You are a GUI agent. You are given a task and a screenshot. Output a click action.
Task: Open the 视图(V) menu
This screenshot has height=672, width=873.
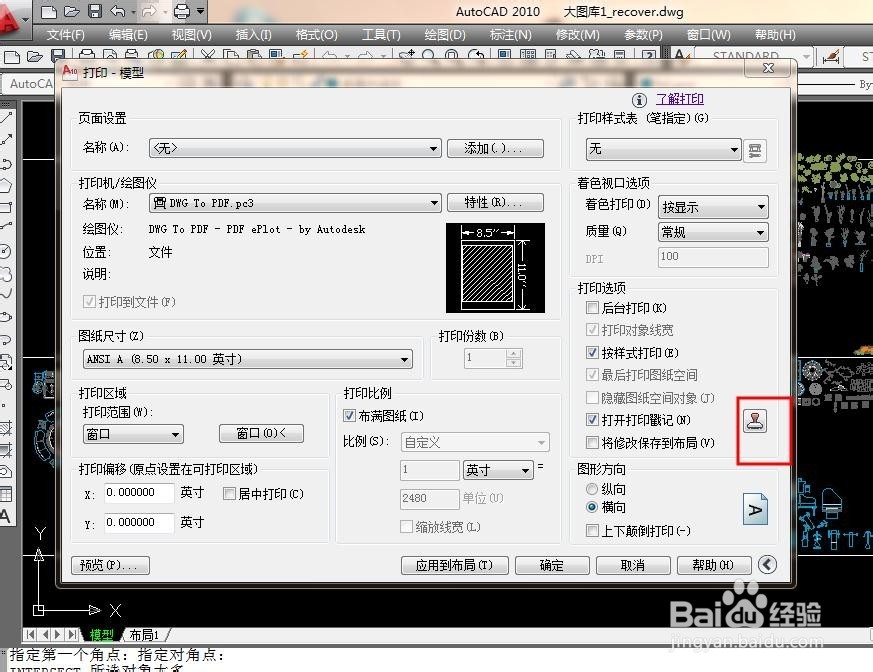tap(191, 35)
